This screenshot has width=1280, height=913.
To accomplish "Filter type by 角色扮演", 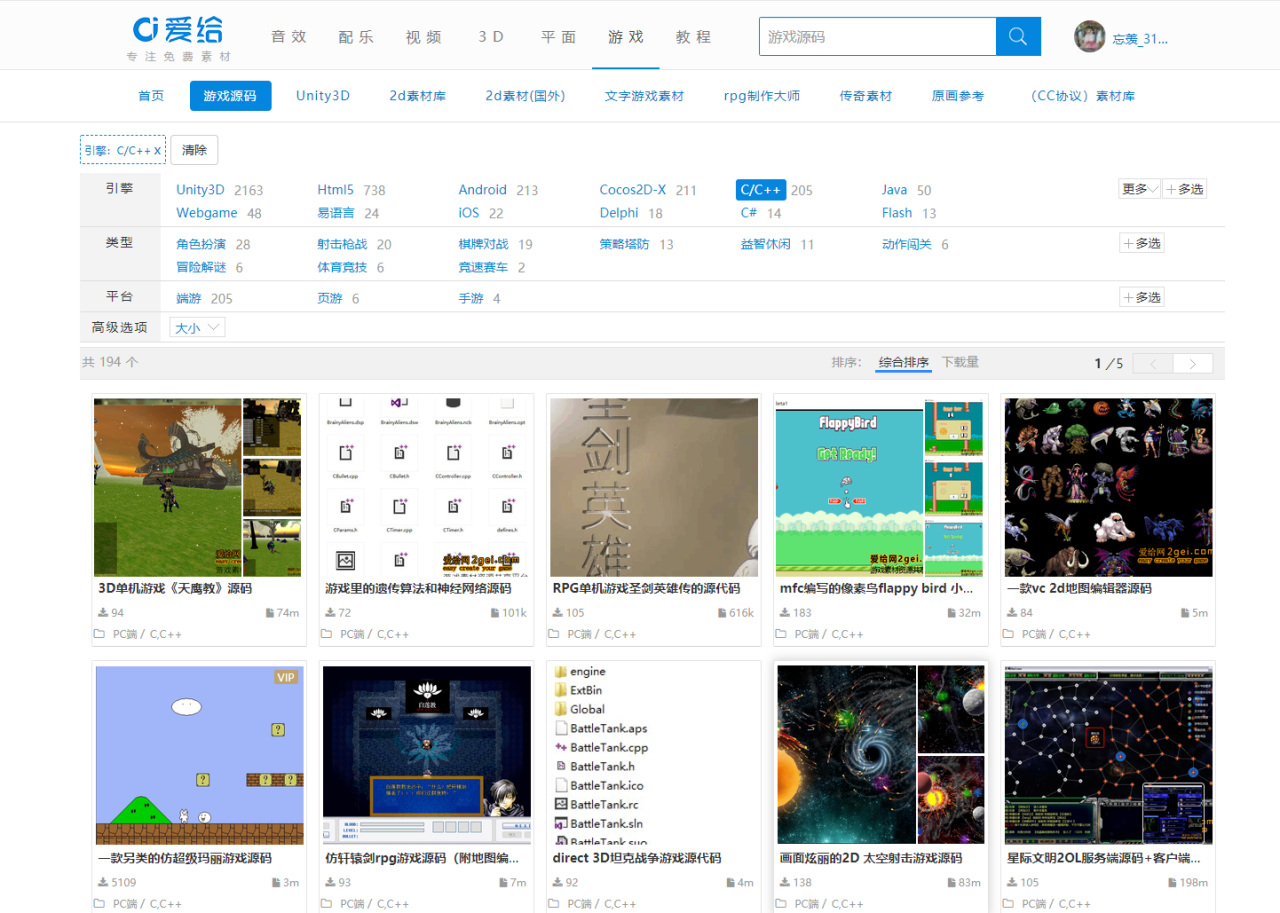I will point(201,244).
